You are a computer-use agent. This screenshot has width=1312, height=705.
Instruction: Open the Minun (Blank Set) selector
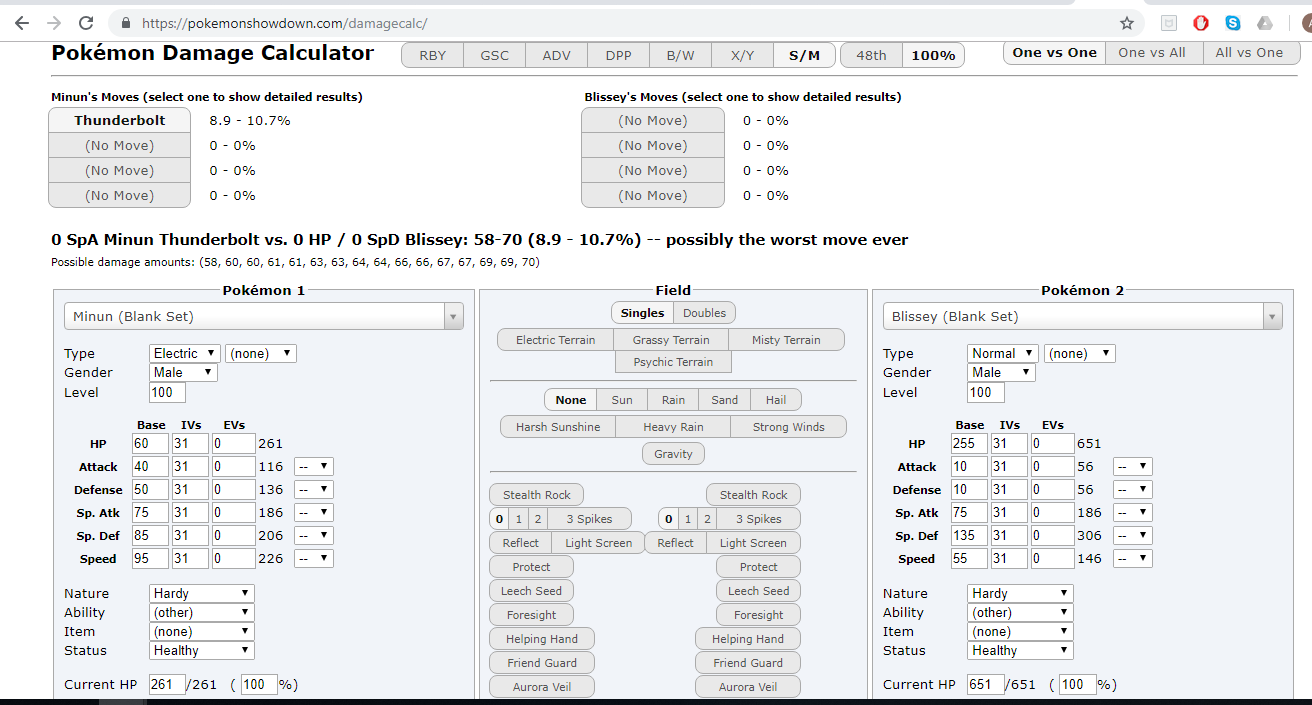click(264, 316)
